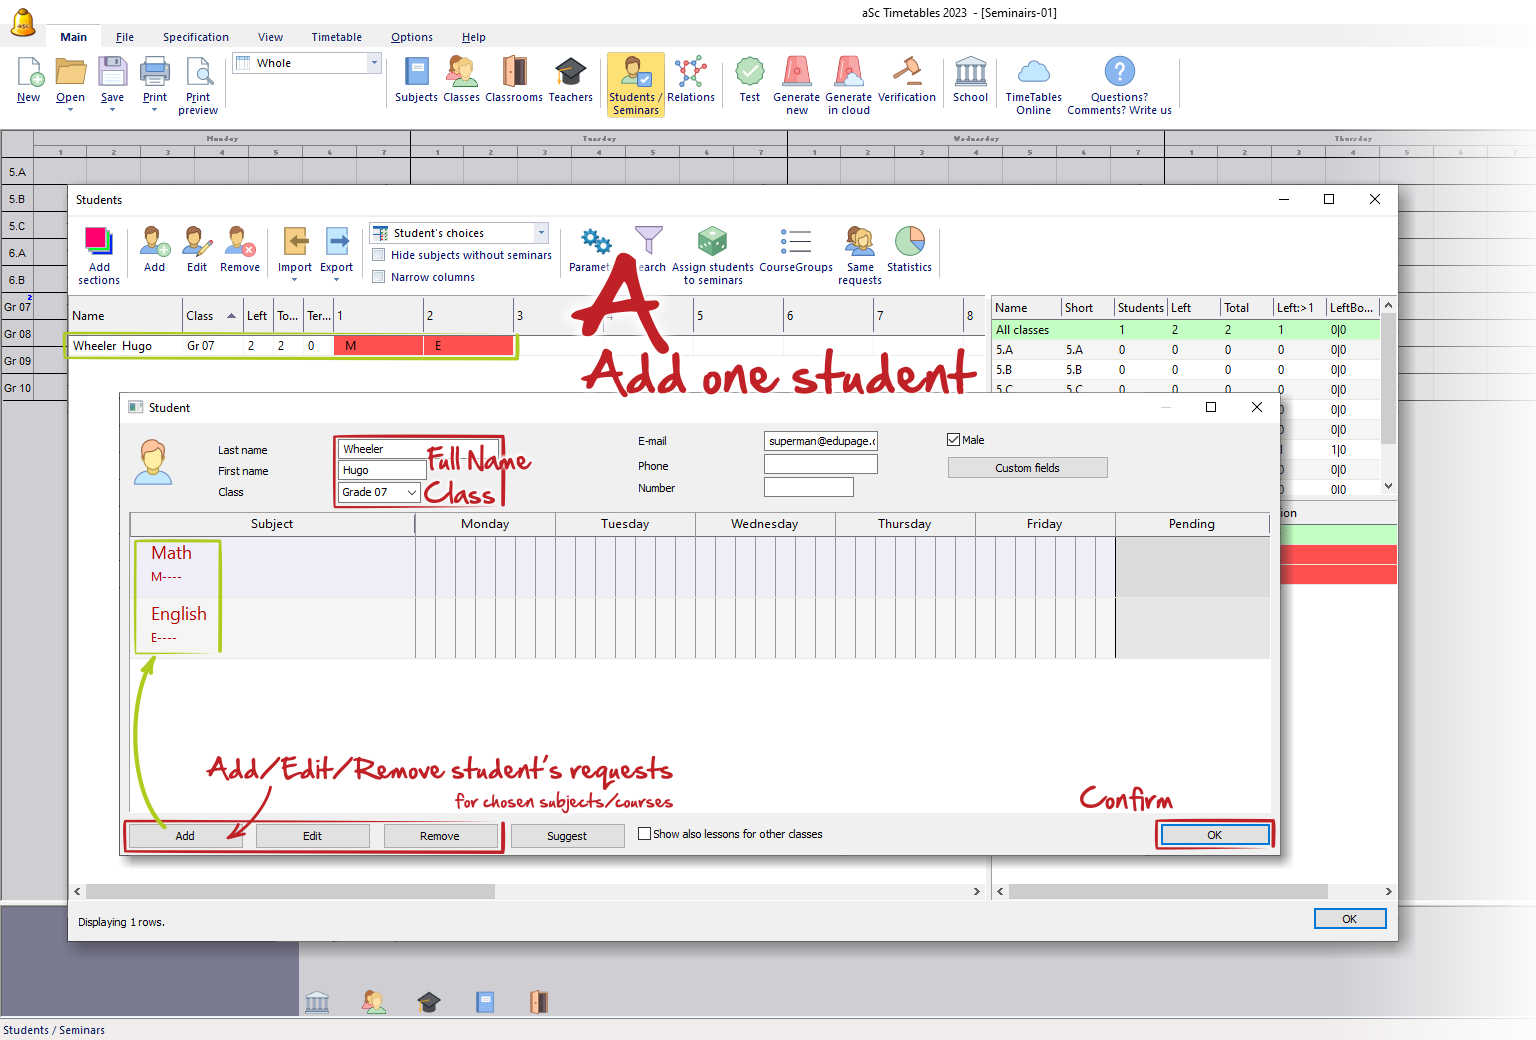
Task: Open Student's choices dropdown
Action: click(x=541, y=233)
